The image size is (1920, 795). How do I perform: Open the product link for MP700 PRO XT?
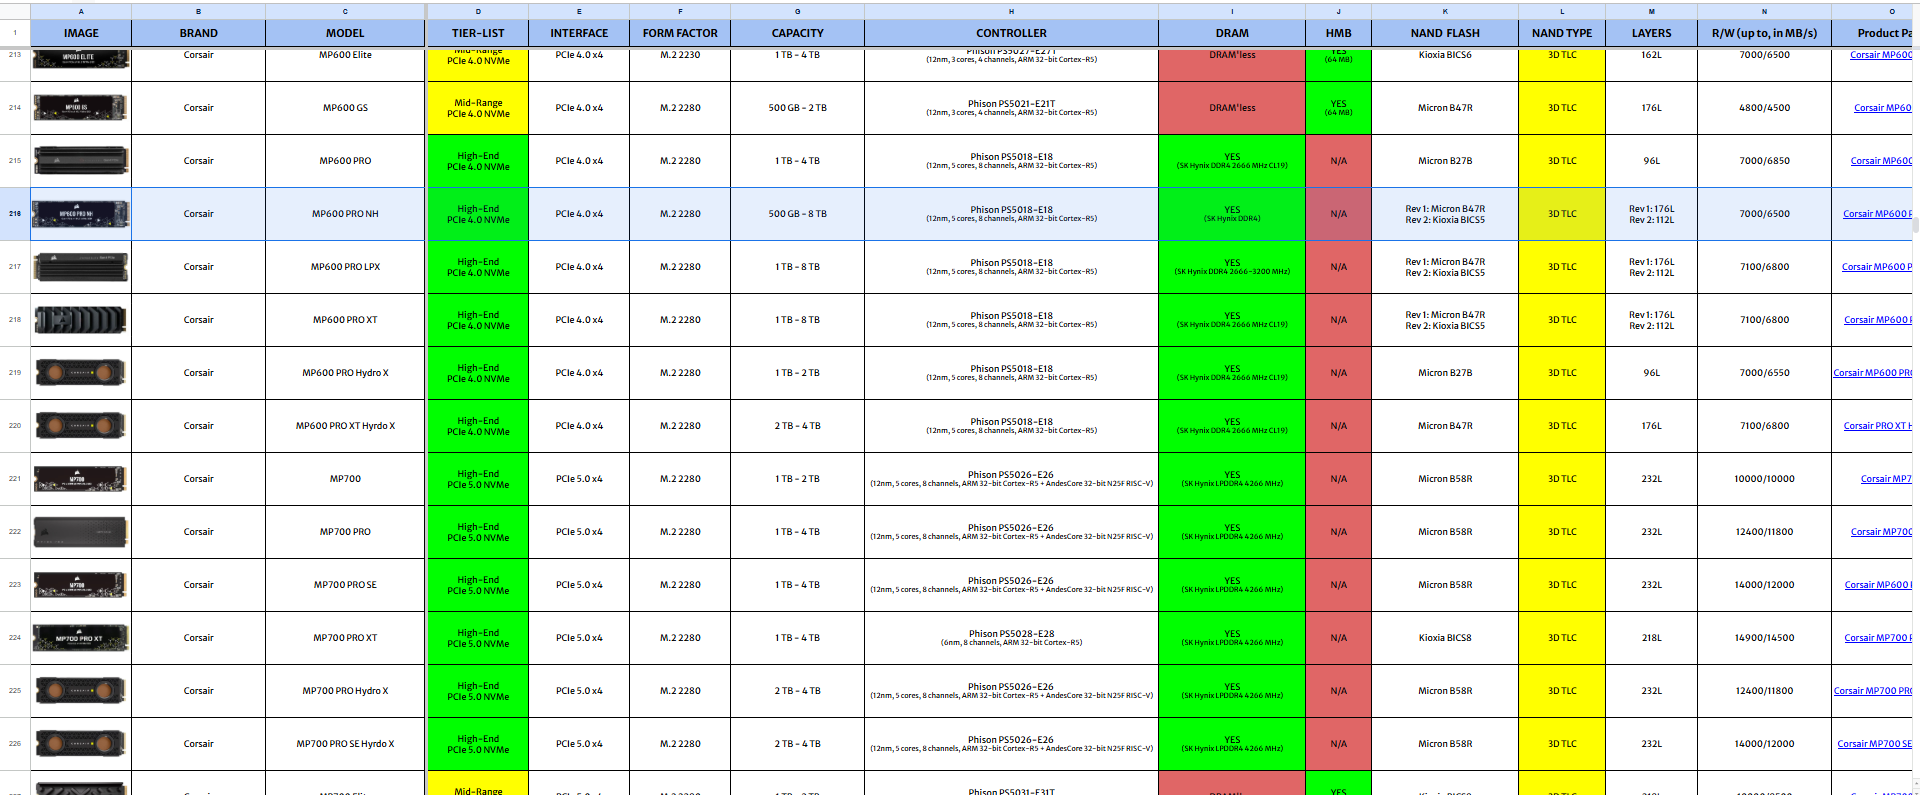tap(1878, 638)
